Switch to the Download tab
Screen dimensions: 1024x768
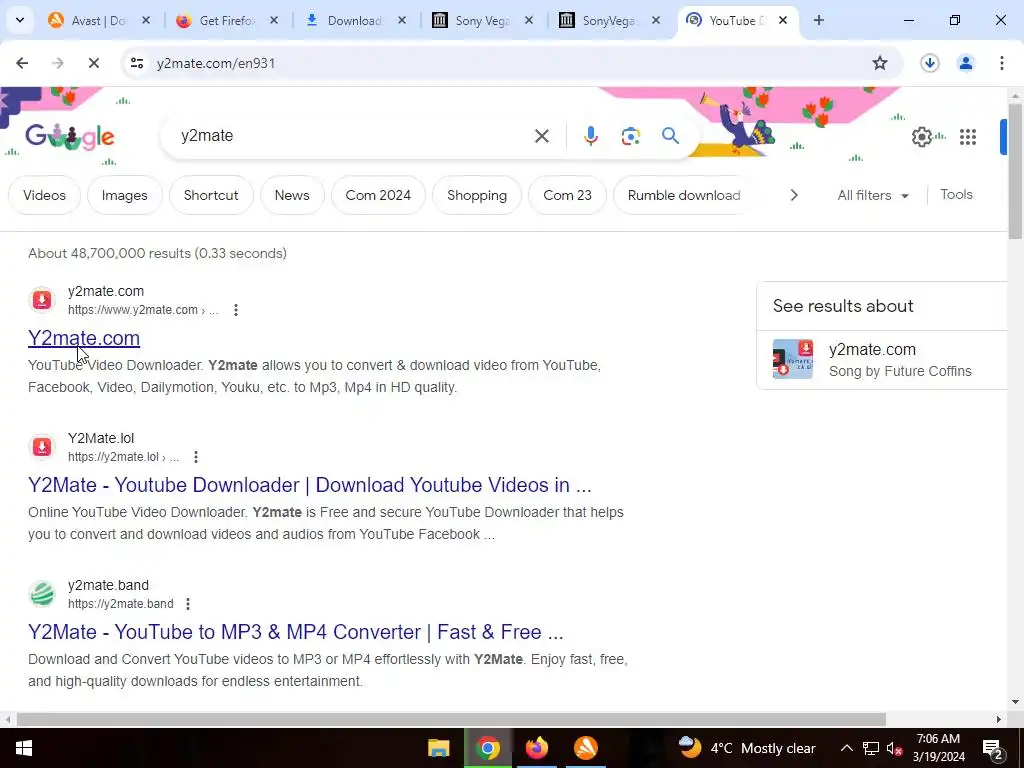tap(354, 20)
